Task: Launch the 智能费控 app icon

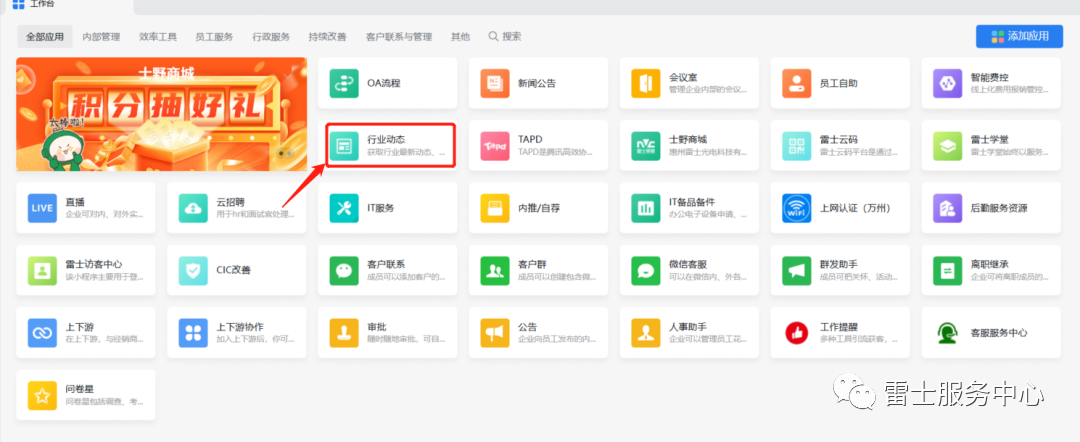Action: coord(946,83)
